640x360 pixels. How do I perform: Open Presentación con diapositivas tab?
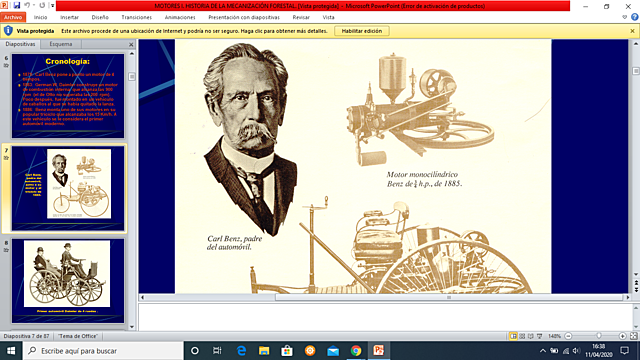click(x=244, y=17)
